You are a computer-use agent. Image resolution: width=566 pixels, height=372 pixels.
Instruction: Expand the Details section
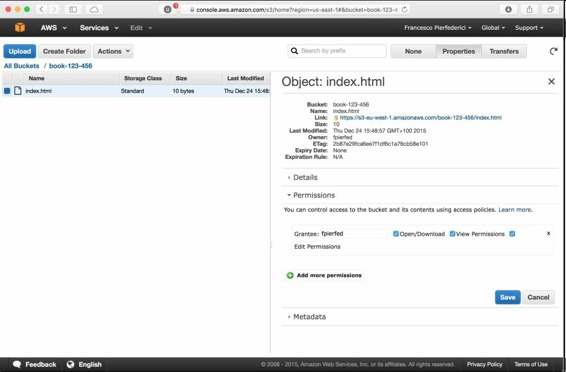coord(305,177)
